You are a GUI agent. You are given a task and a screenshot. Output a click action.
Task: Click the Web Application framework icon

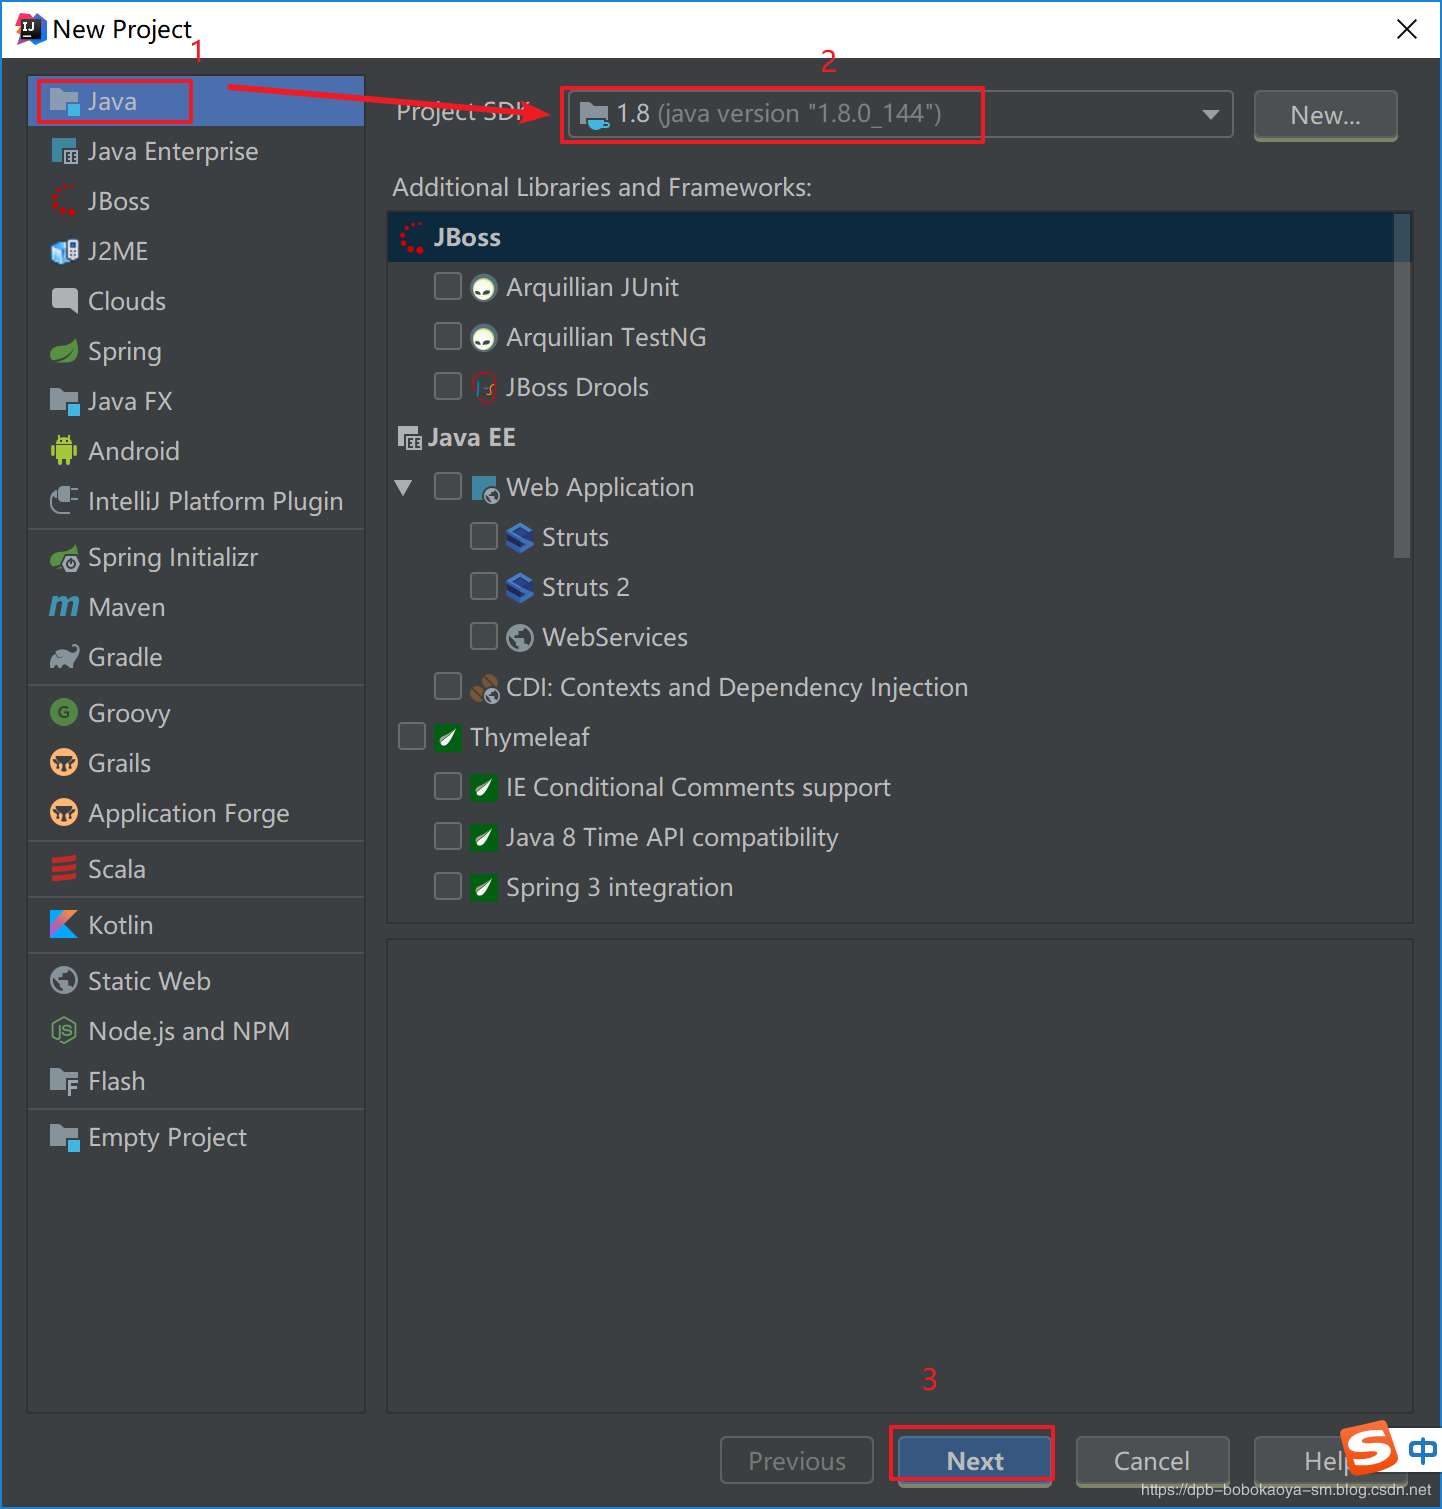point(484,489)
